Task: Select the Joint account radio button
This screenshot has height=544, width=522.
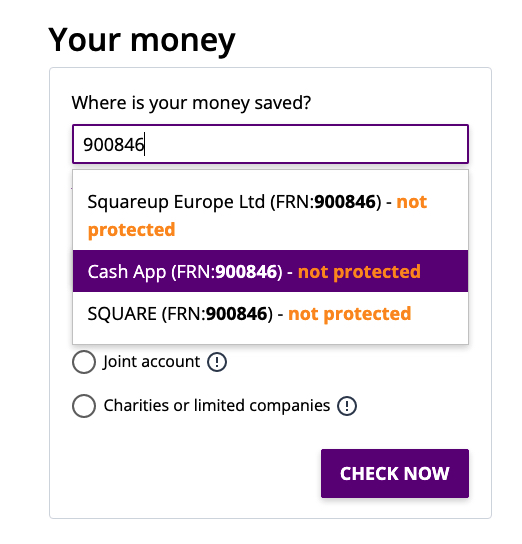Action: 84,362
